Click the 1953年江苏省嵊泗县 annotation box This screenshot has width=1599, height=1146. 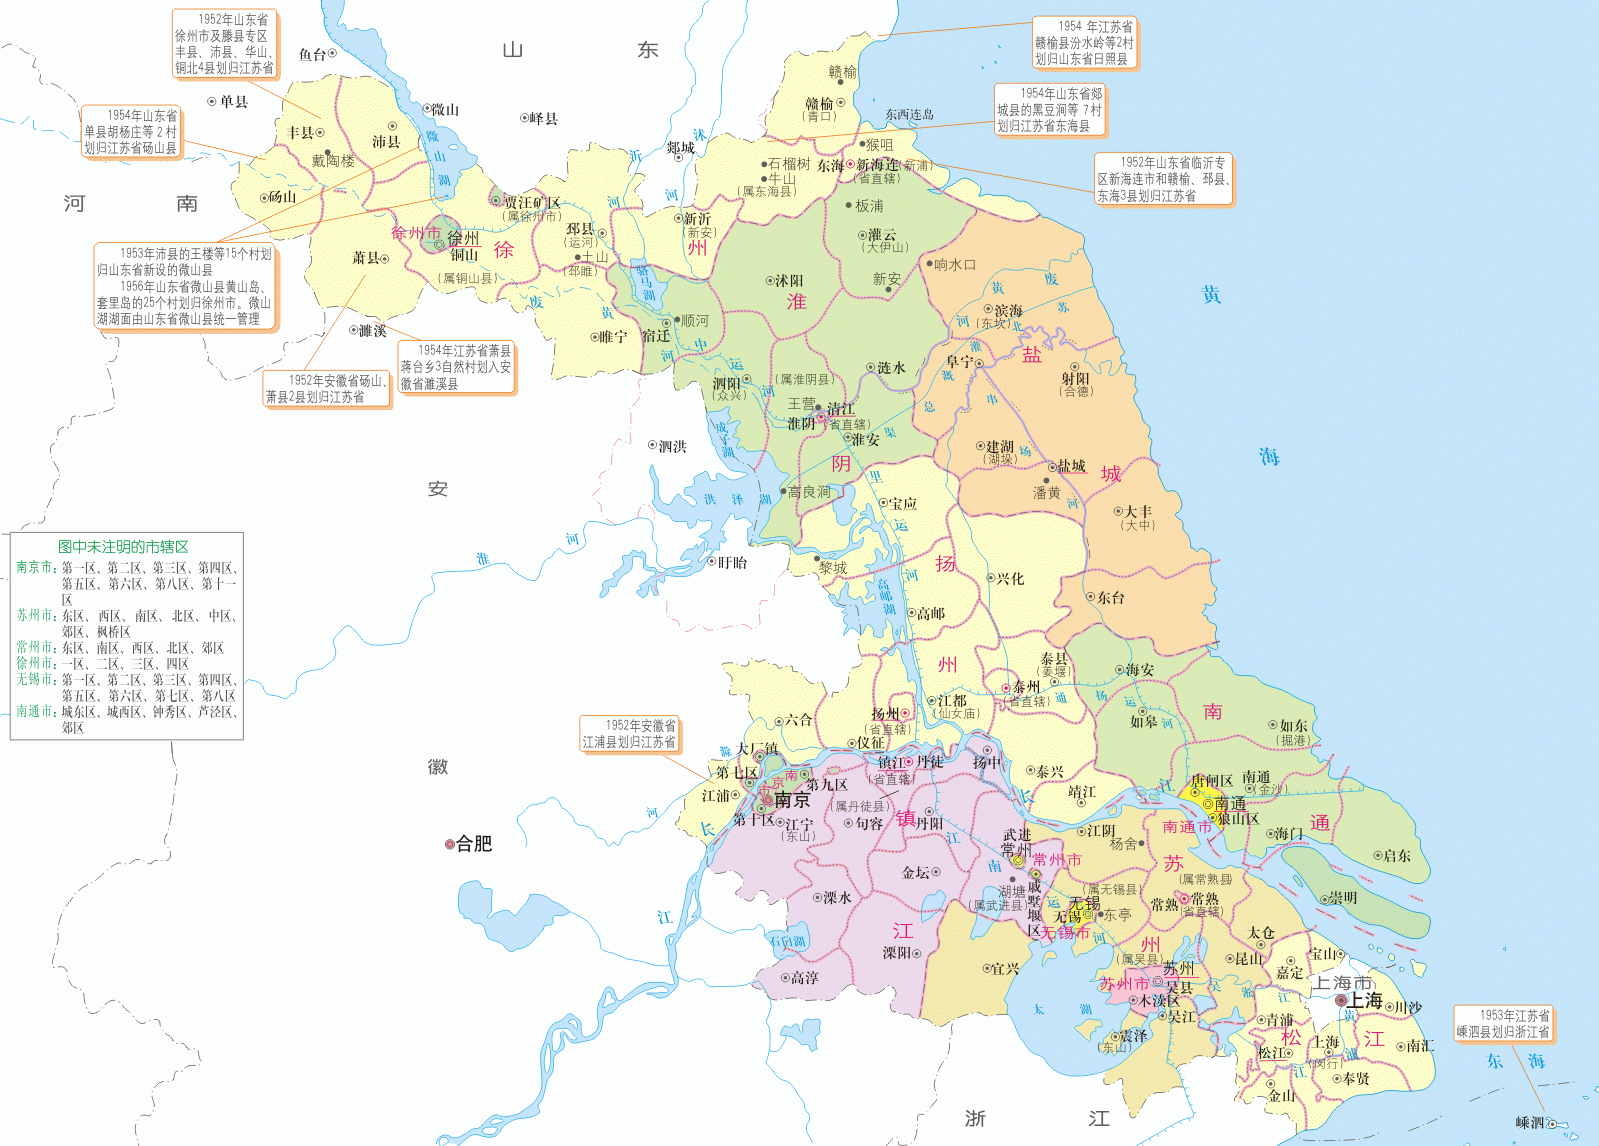(x=1503, y=1023)
